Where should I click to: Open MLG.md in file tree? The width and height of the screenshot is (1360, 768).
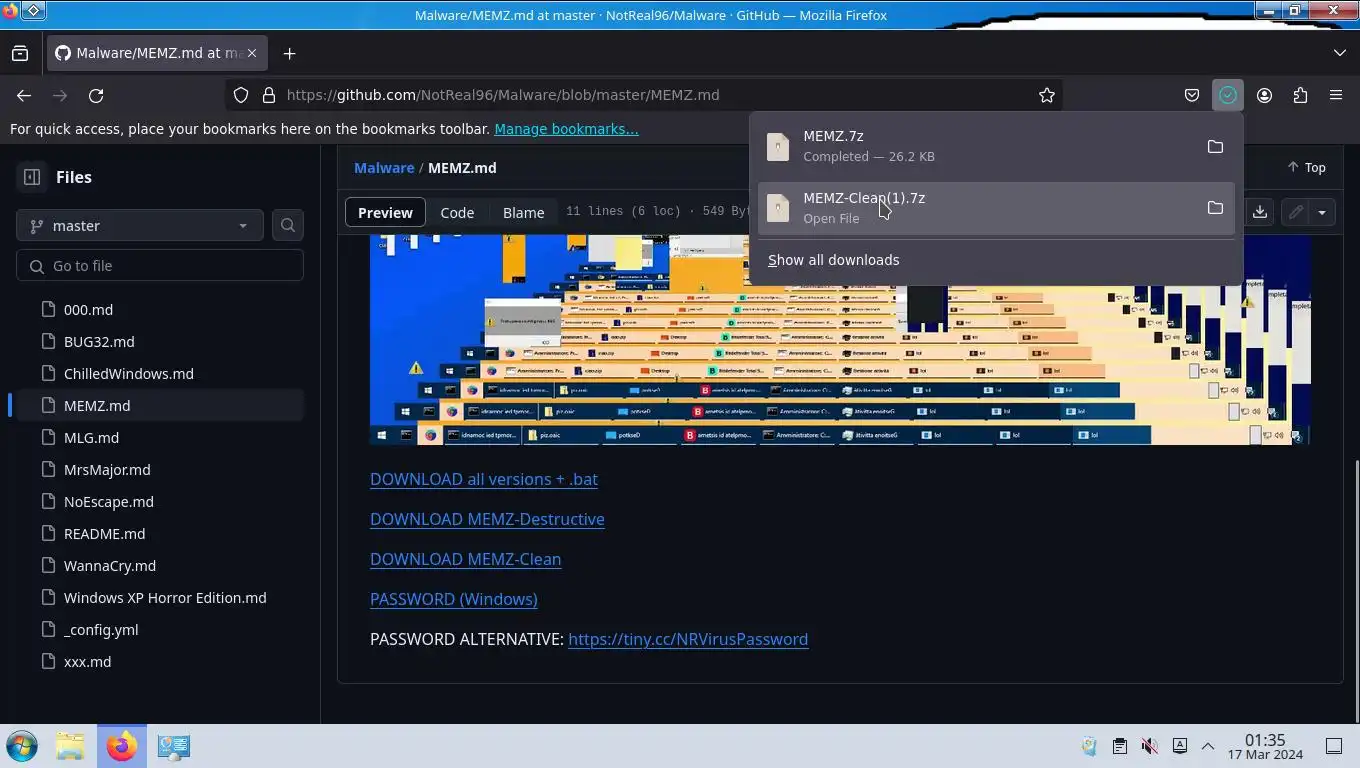(91, 438)
